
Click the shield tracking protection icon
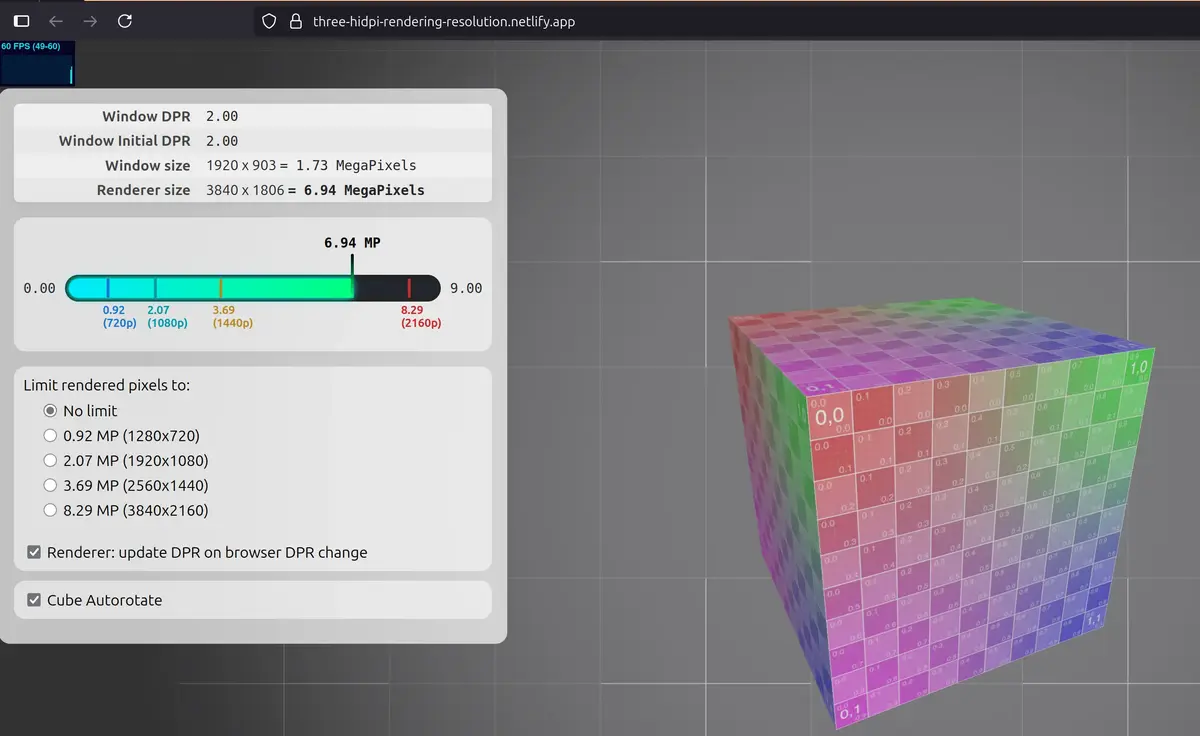268,21
